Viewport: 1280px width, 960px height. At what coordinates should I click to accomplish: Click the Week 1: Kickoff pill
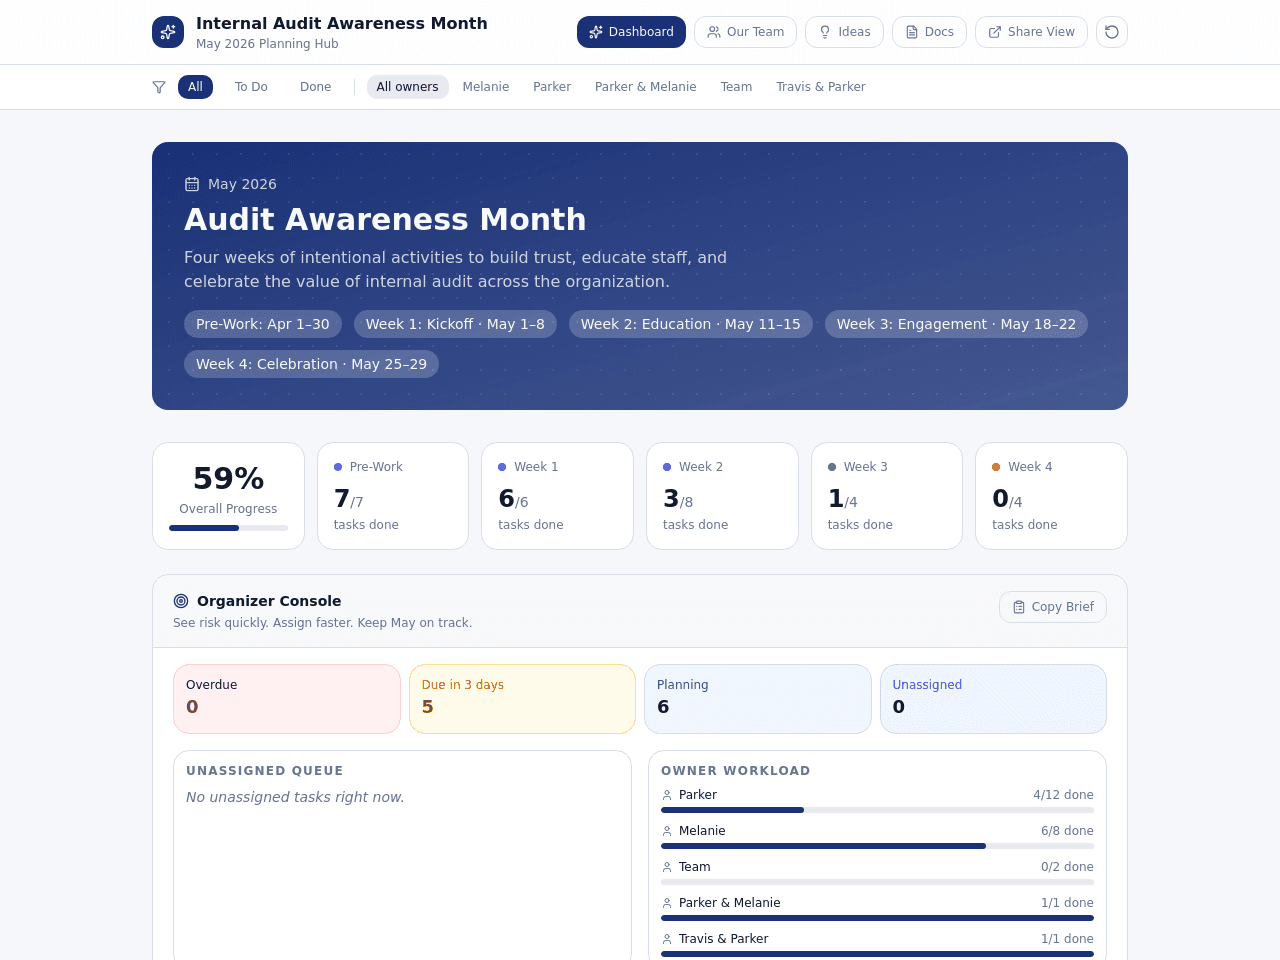pyautogui.click(x=455, y=324)
